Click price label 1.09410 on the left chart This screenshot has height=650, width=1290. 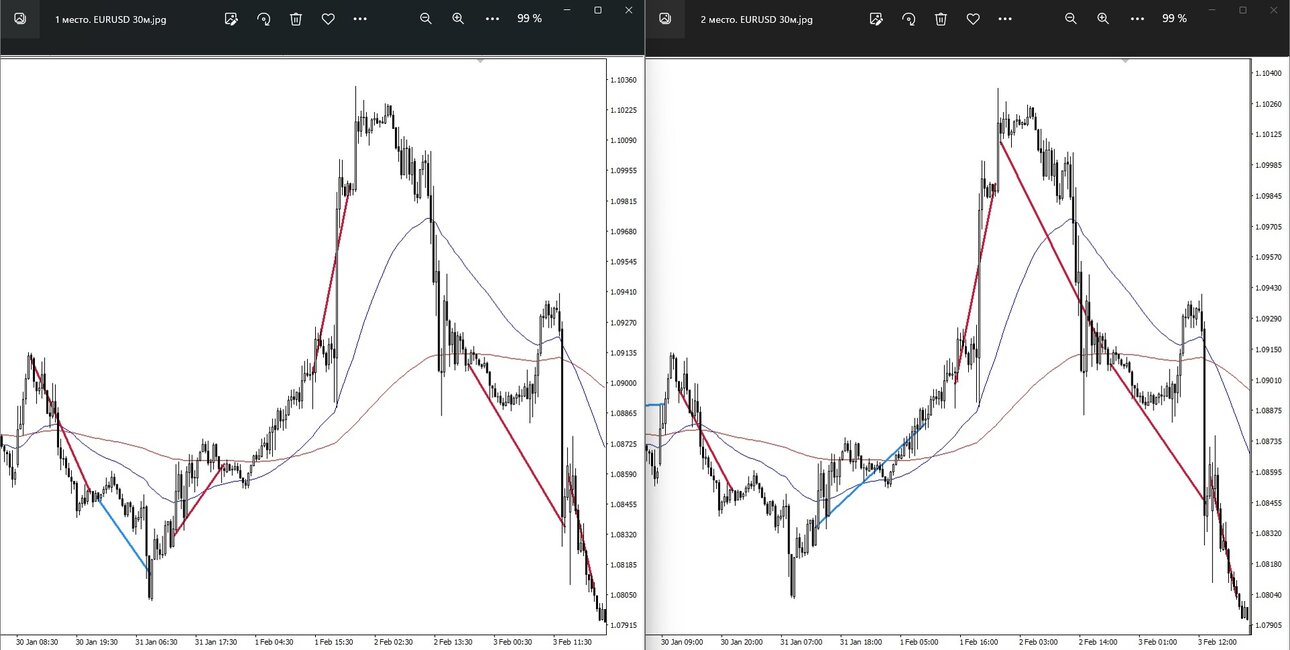coord(624,292)
